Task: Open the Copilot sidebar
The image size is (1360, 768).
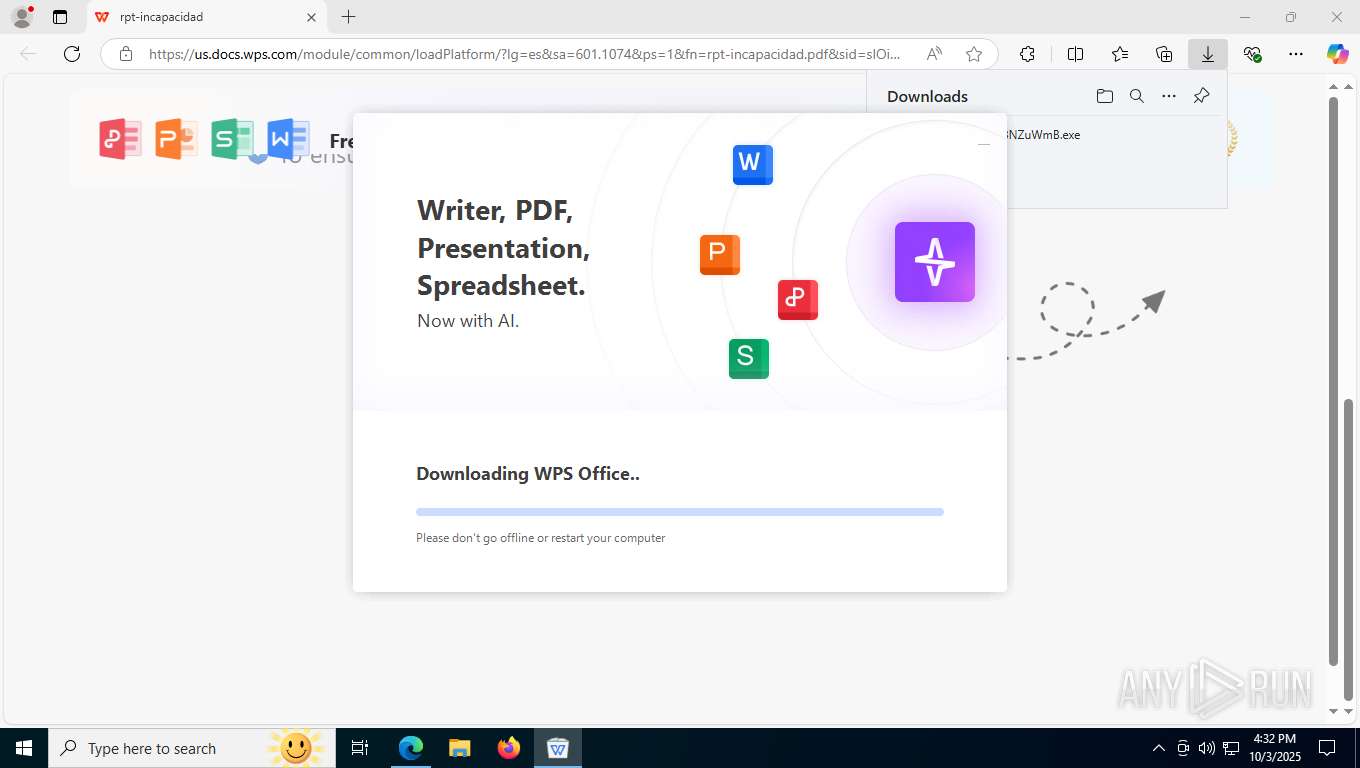Action: coord(1337,54)
